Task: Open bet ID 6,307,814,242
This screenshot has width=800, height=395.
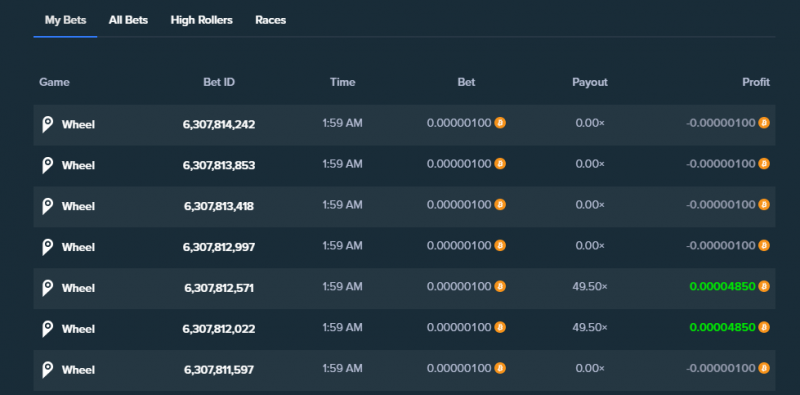Action: [219, 125]
